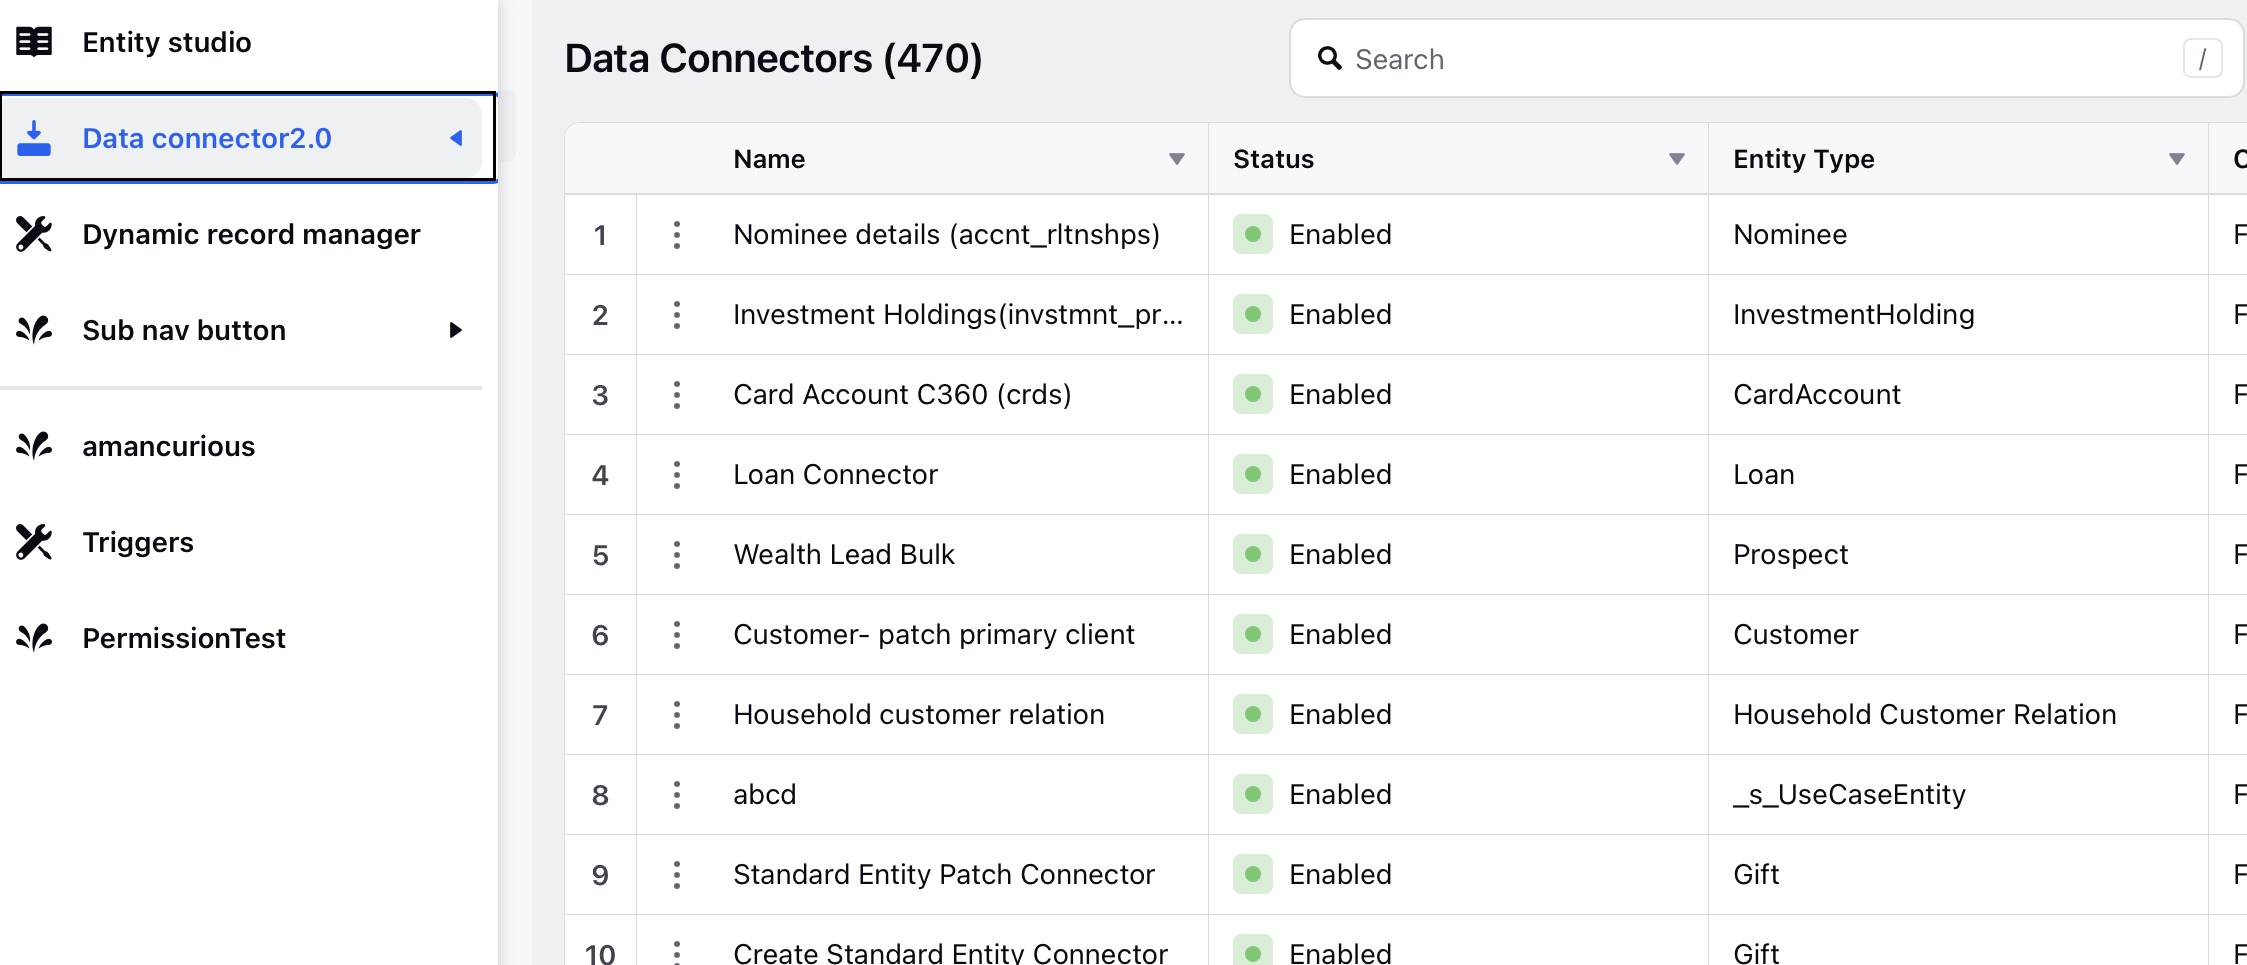
Task: Click the amancurious sprout icon
Action: coord(34,446)
